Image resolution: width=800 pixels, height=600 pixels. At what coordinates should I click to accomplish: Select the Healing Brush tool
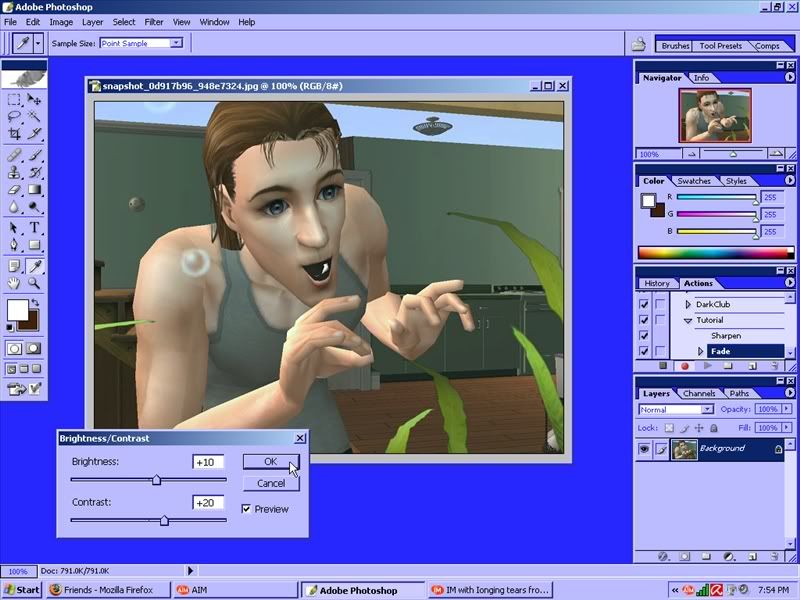click(14, 155)
